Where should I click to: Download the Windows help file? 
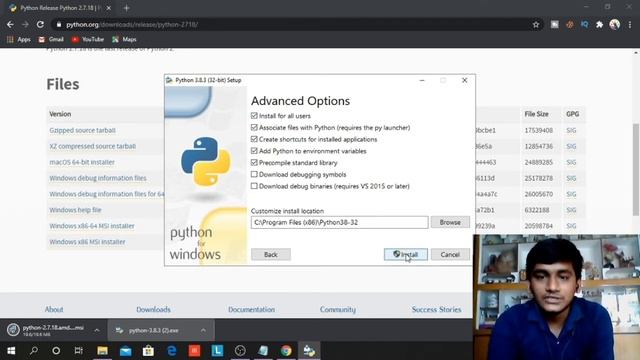pos(76,210)
